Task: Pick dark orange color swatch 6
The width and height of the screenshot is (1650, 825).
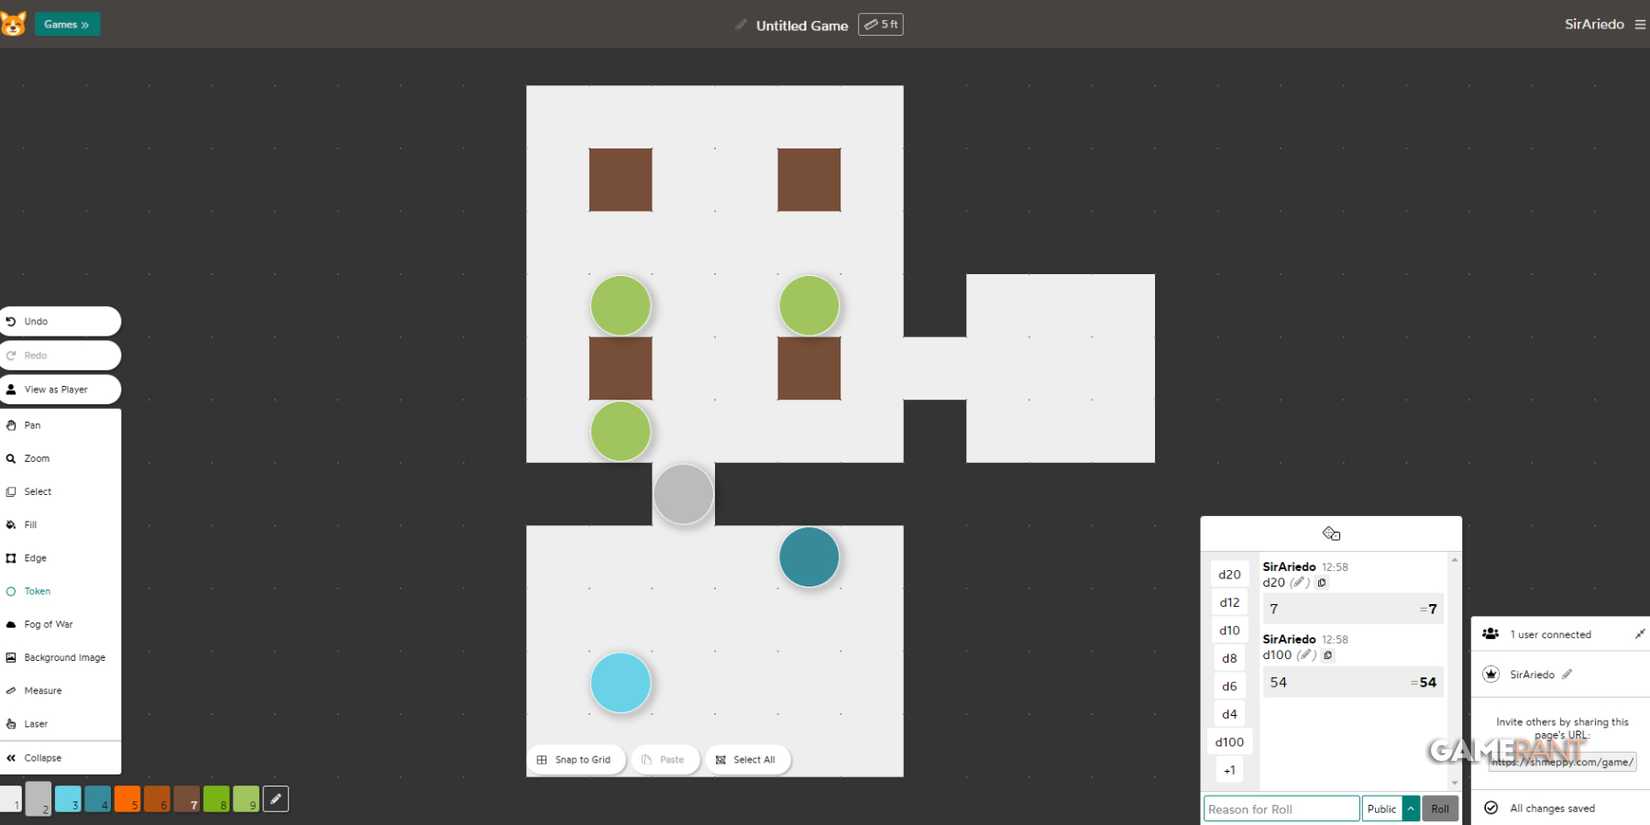Action: 157,799
